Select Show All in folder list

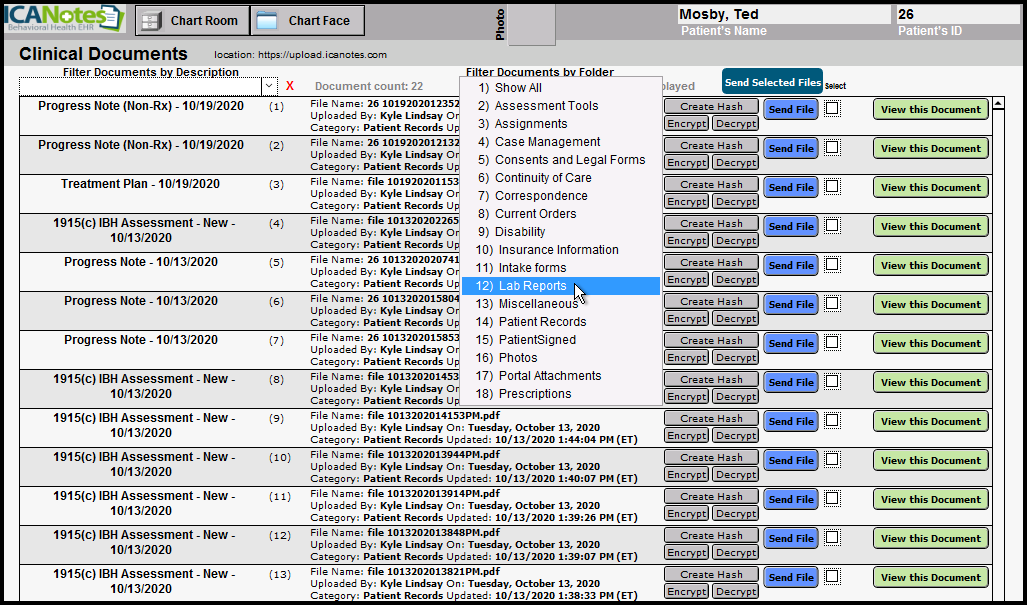pyautogui.click(x=518, y=88)
